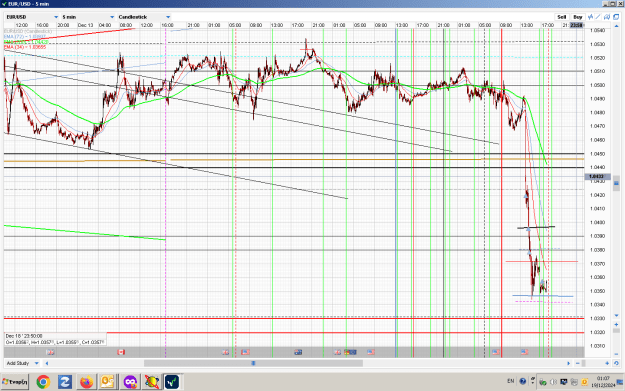Open Google Chrome from the taskbar
The width and height of the screenshot is (625, 391).
click(43, 382)
